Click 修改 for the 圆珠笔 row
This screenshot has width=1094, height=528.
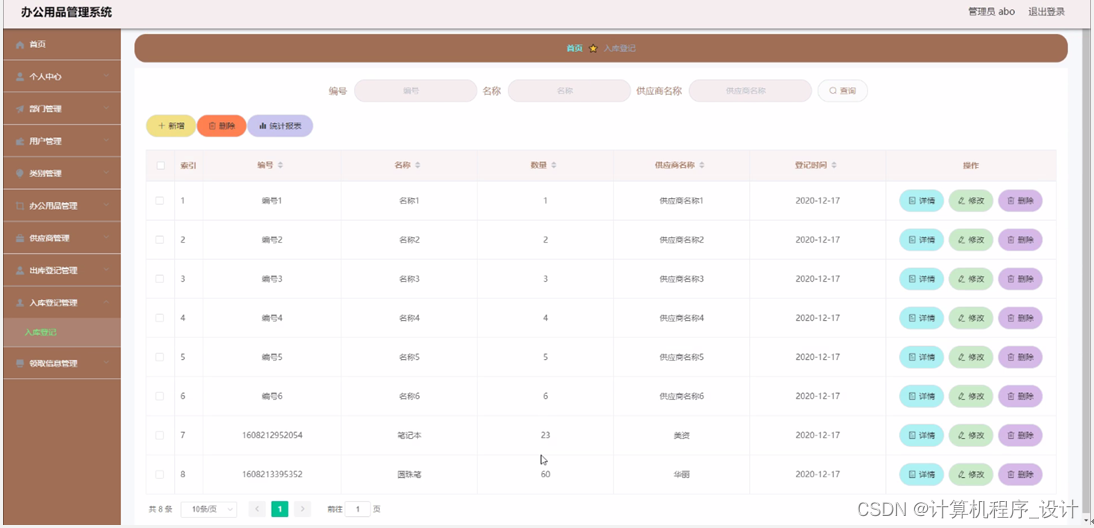[971, 474]
